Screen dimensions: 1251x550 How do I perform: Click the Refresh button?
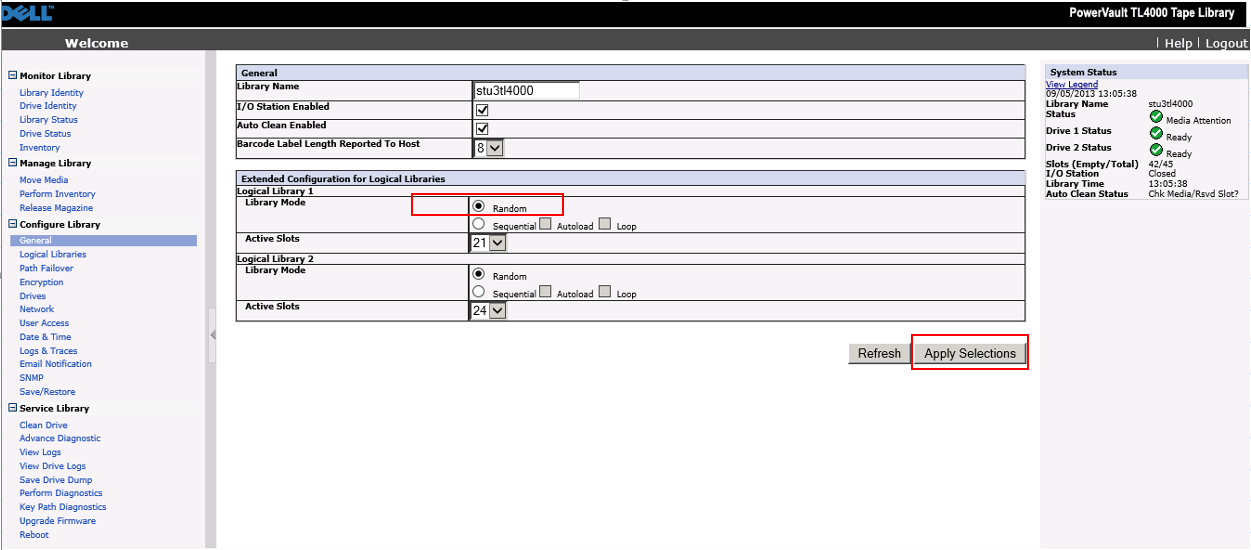point(879,353)
